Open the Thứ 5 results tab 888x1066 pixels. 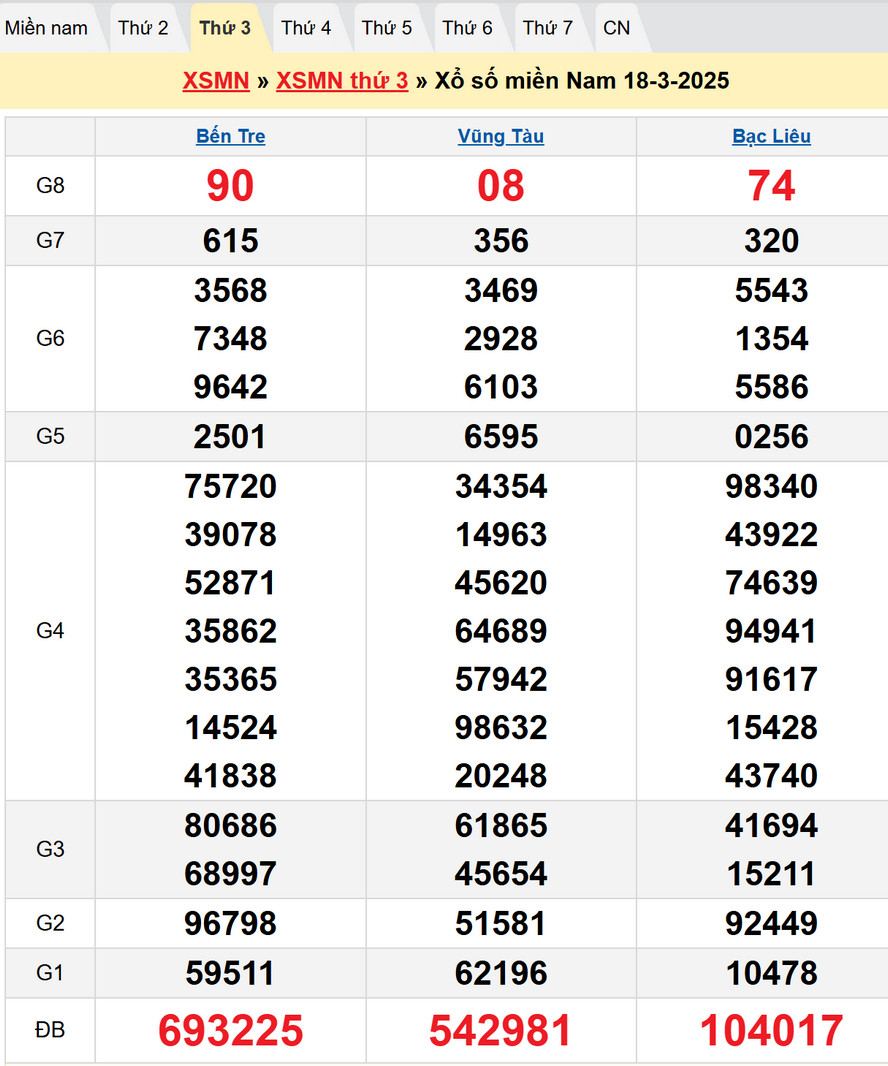tap(387, 28)
